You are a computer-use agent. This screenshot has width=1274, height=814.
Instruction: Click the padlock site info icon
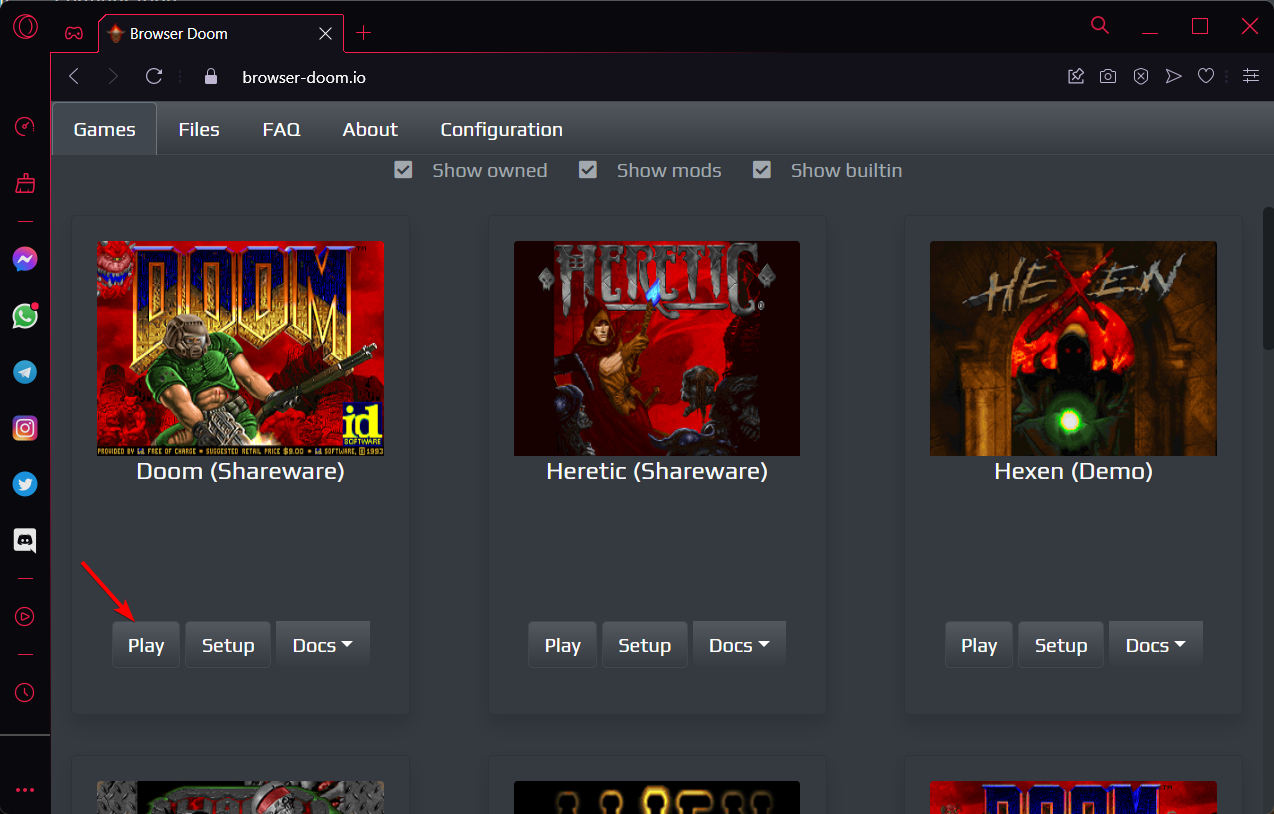click(210, 76)
